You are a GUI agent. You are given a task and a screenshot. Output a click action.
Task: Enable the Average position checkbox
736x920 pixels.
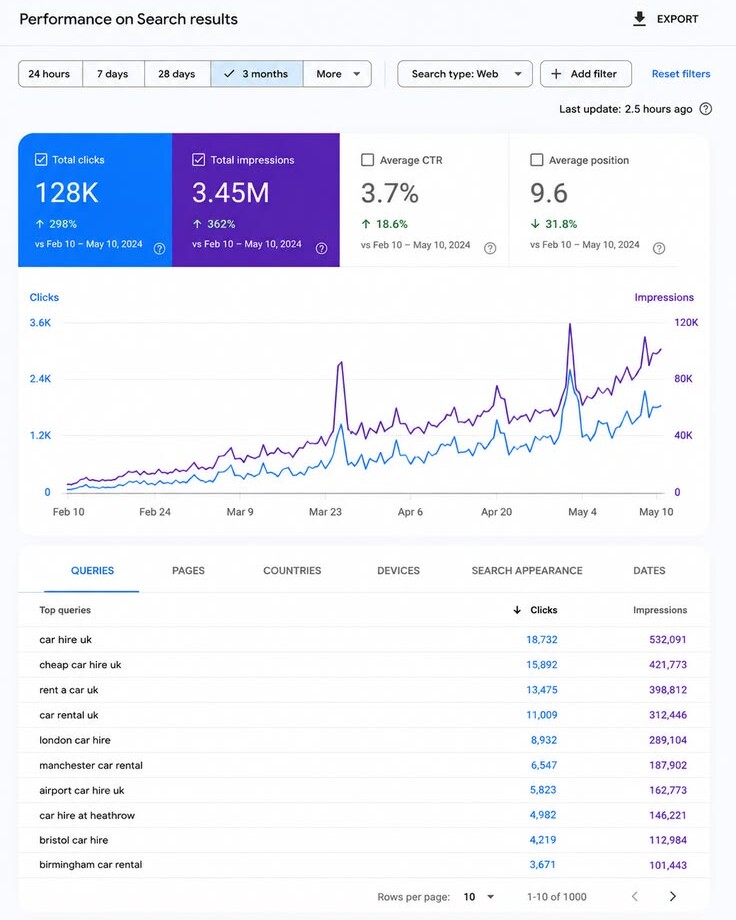pos(536,160)
